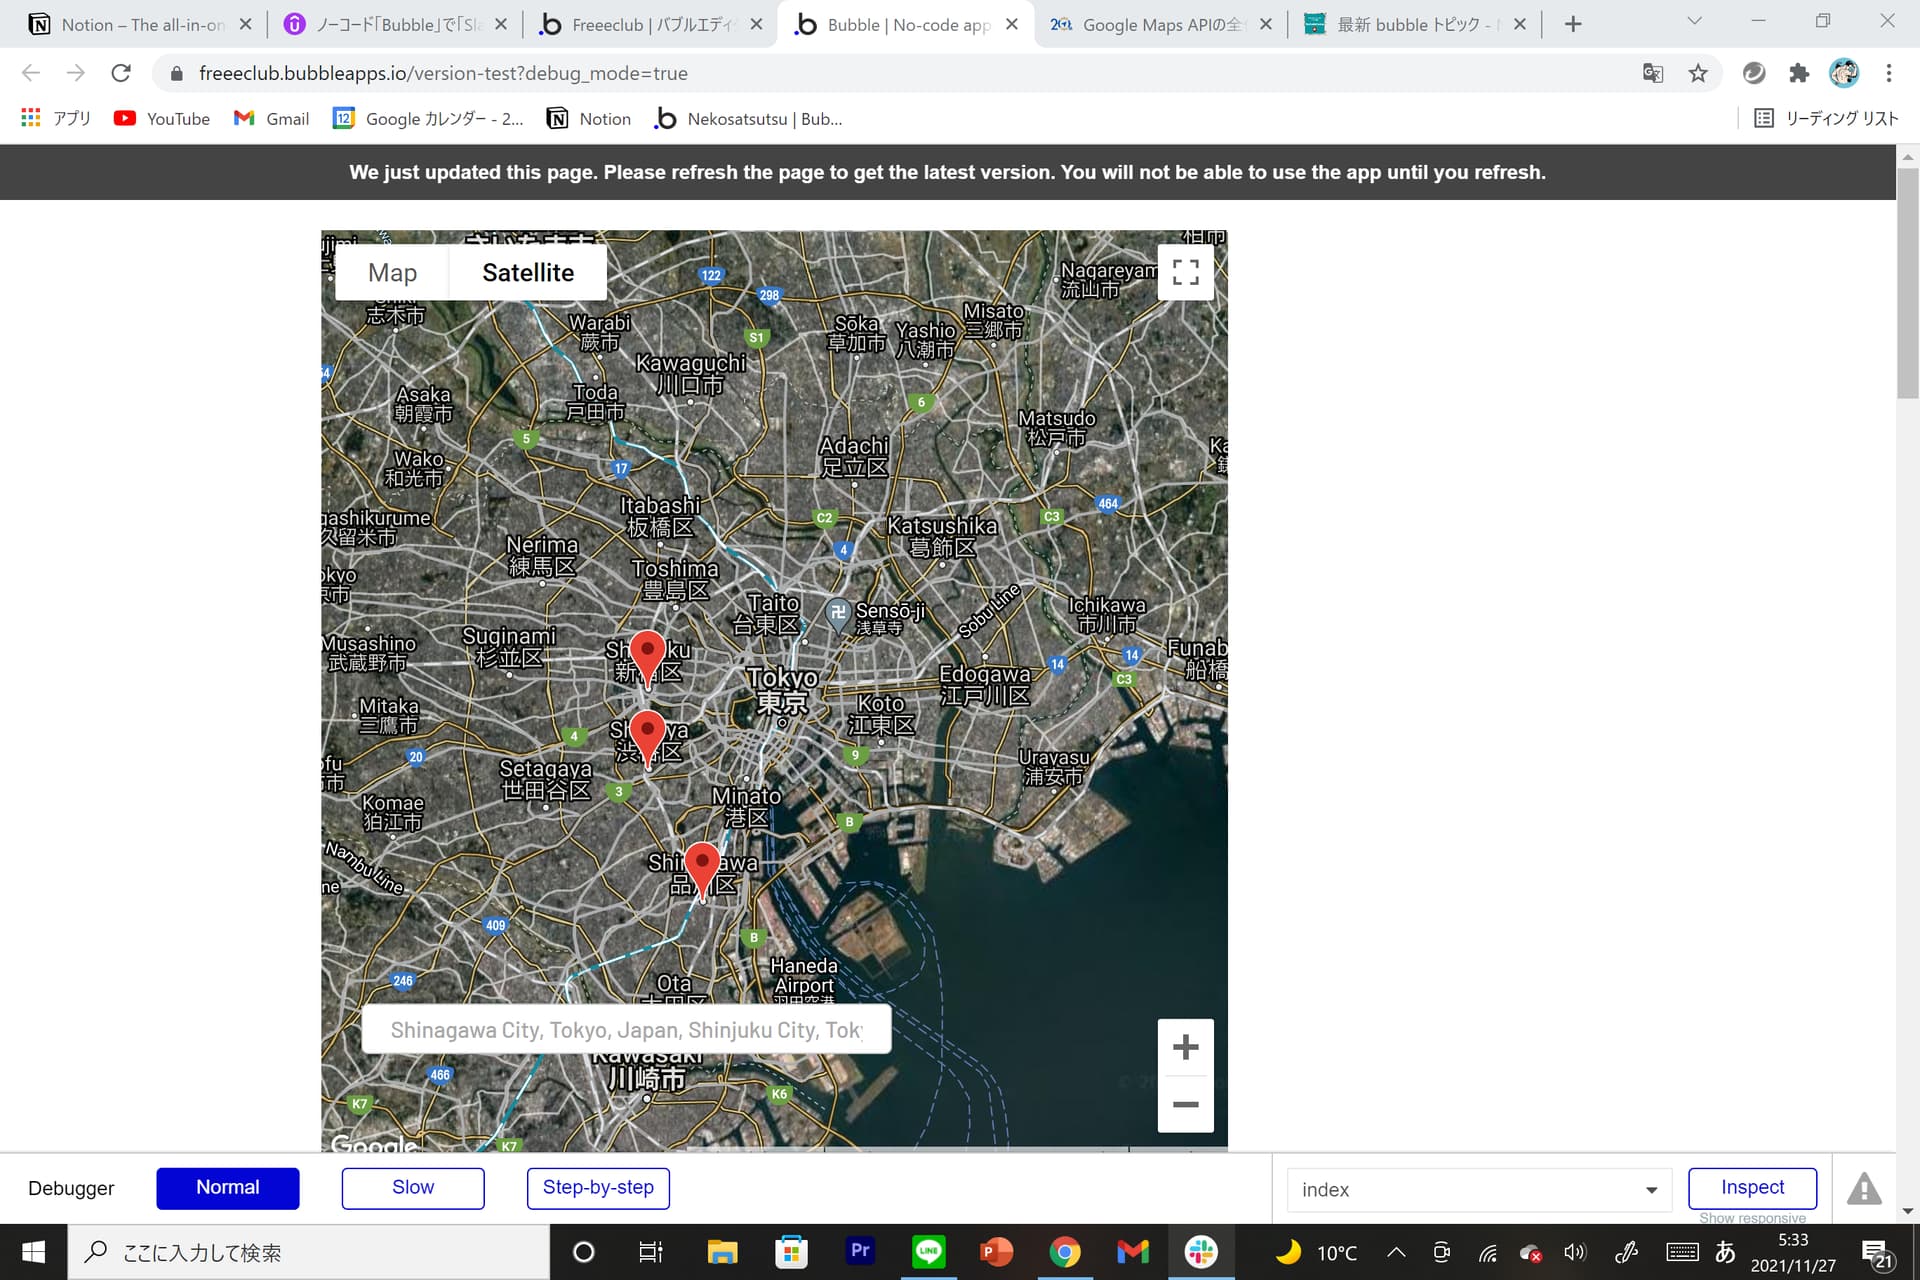Switch map to Satellite view

[528, 272]
